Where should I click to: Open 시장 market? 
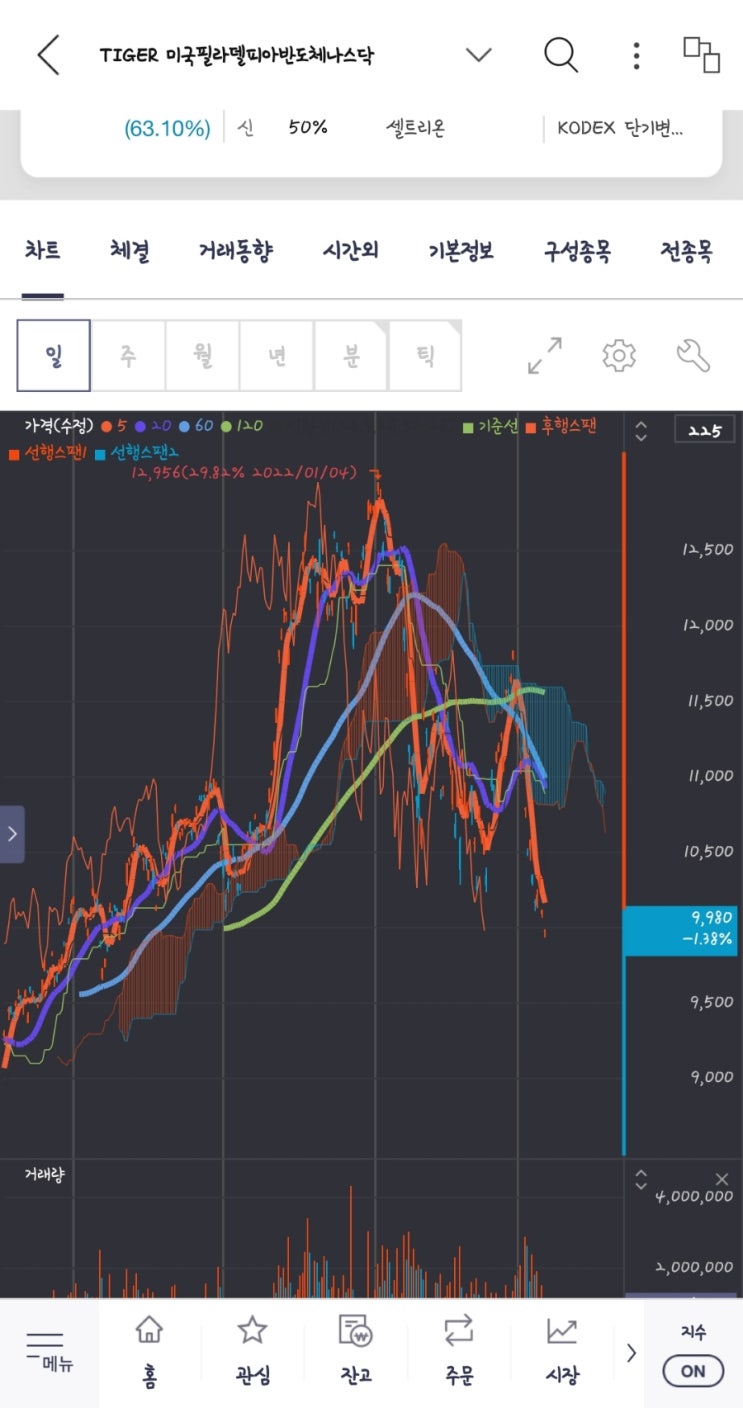click(562, 1351)
